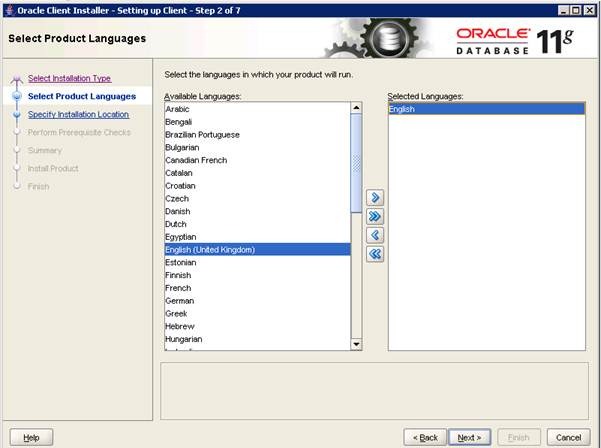The width and height of the screenshot is (601, 448).
Task: Go to the Specify Installation Location step
Action: [x=78, y=114]
